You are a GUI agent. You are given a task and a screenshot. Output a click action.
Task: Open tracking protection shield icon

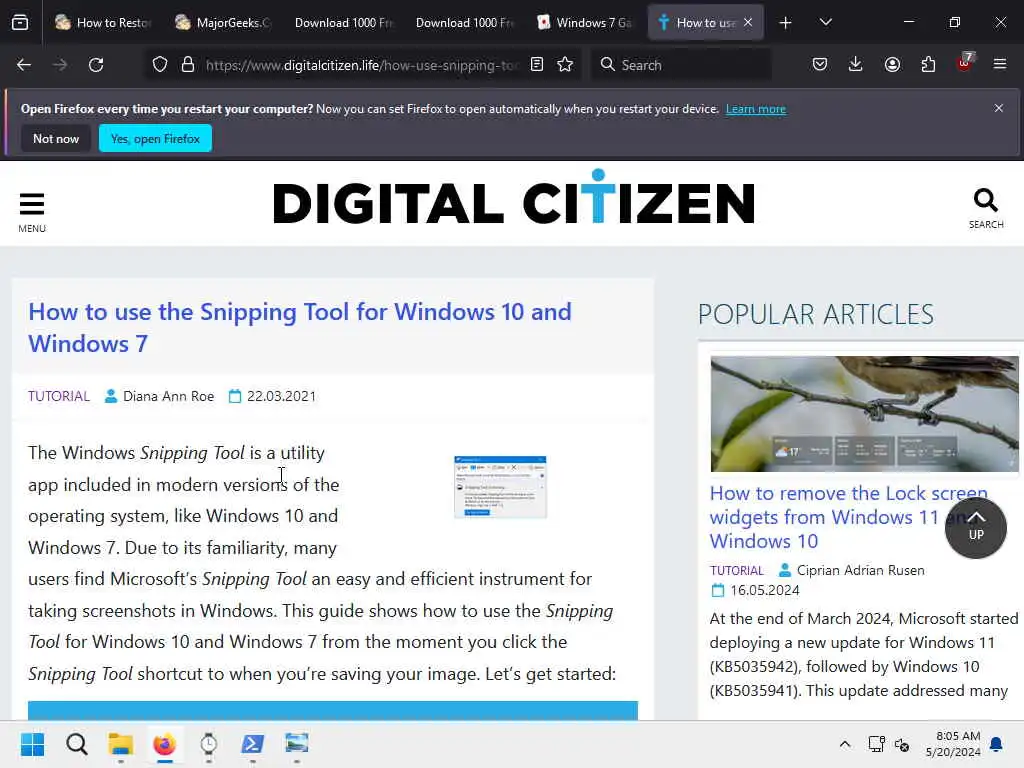coord(160,65)
